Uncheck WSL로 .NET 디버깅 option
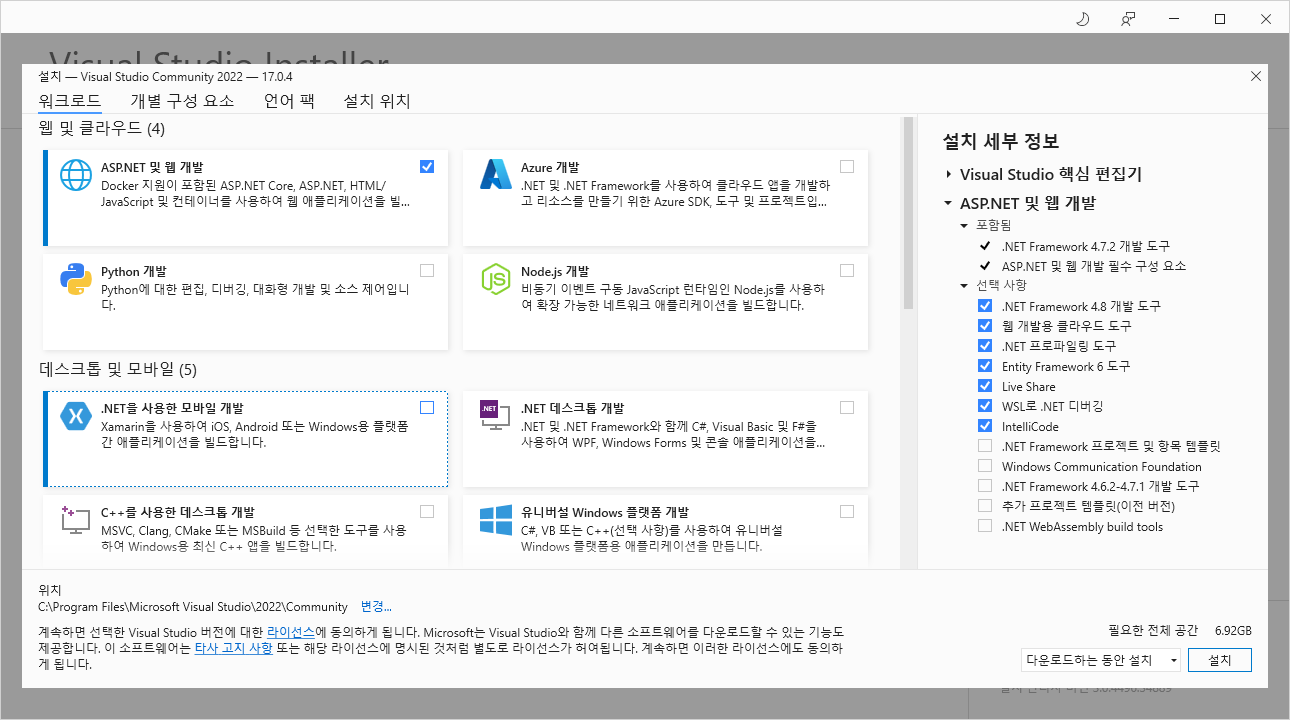 point(985,406)
